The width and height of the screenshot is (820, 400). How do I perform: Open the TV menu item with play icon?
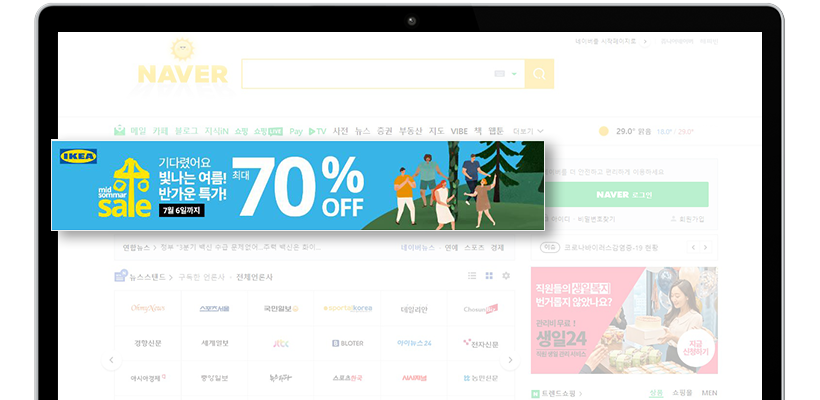(x=317, y=131)
